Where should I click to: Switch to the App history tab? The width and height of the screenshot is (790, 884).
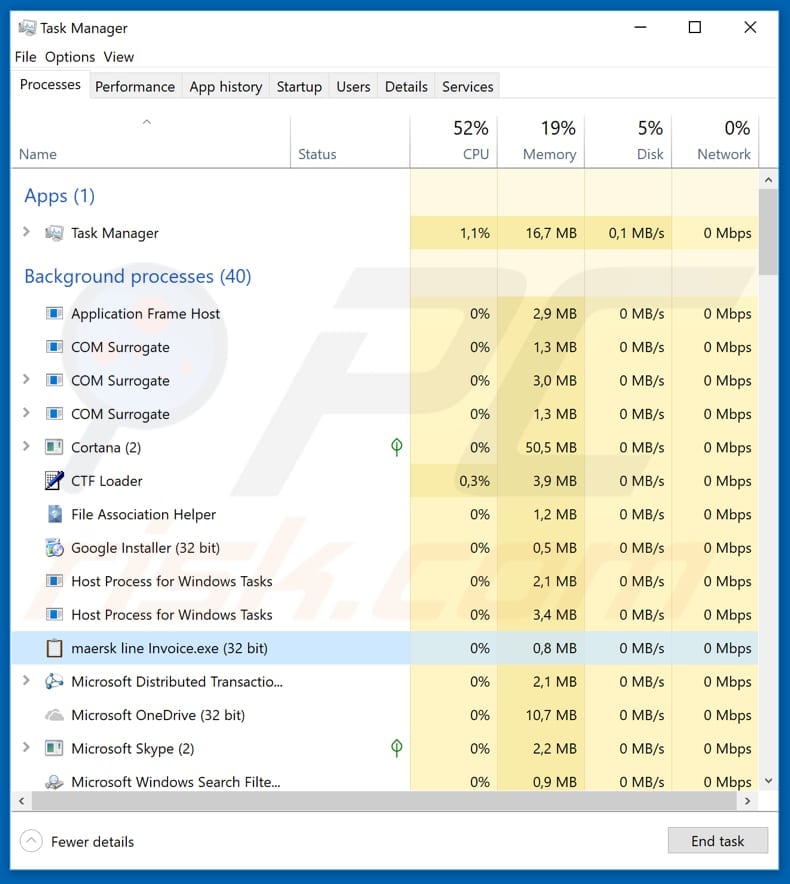click(226, 87)
